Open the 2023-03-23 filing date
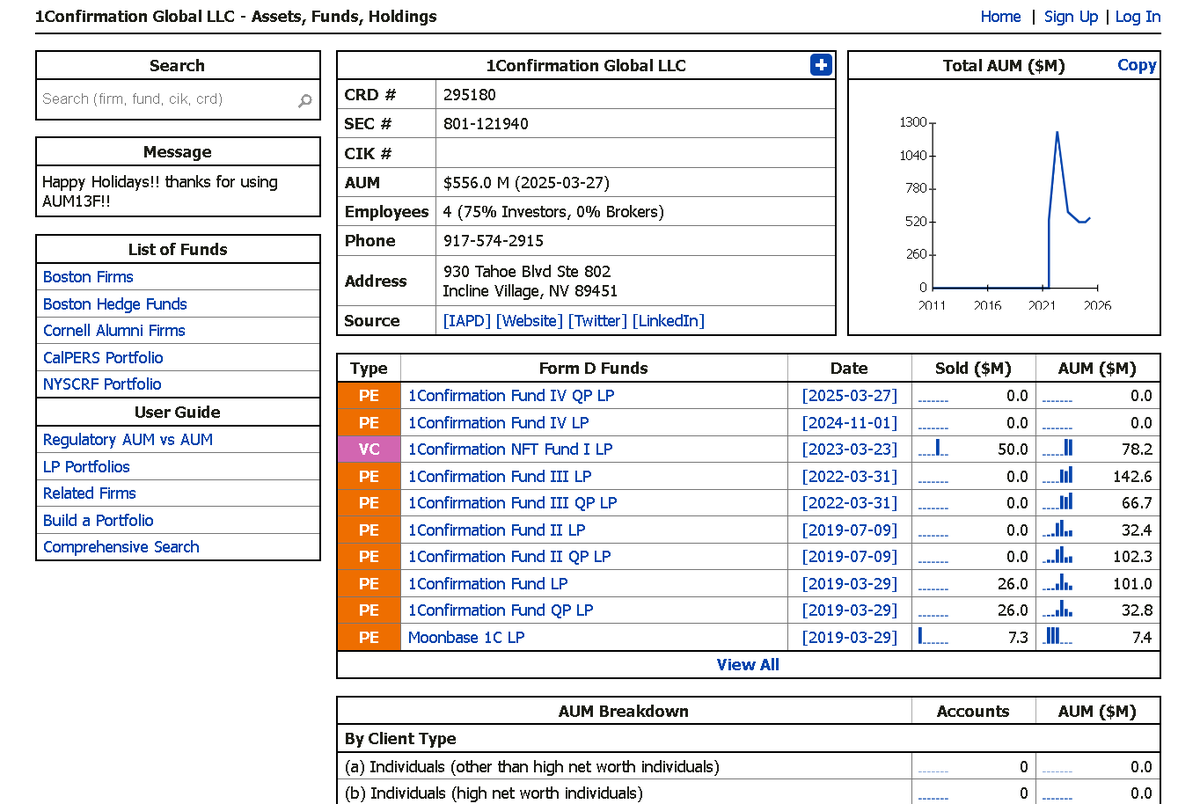Viewport: 1200px width, 804px height. click(x=850, y=450)
